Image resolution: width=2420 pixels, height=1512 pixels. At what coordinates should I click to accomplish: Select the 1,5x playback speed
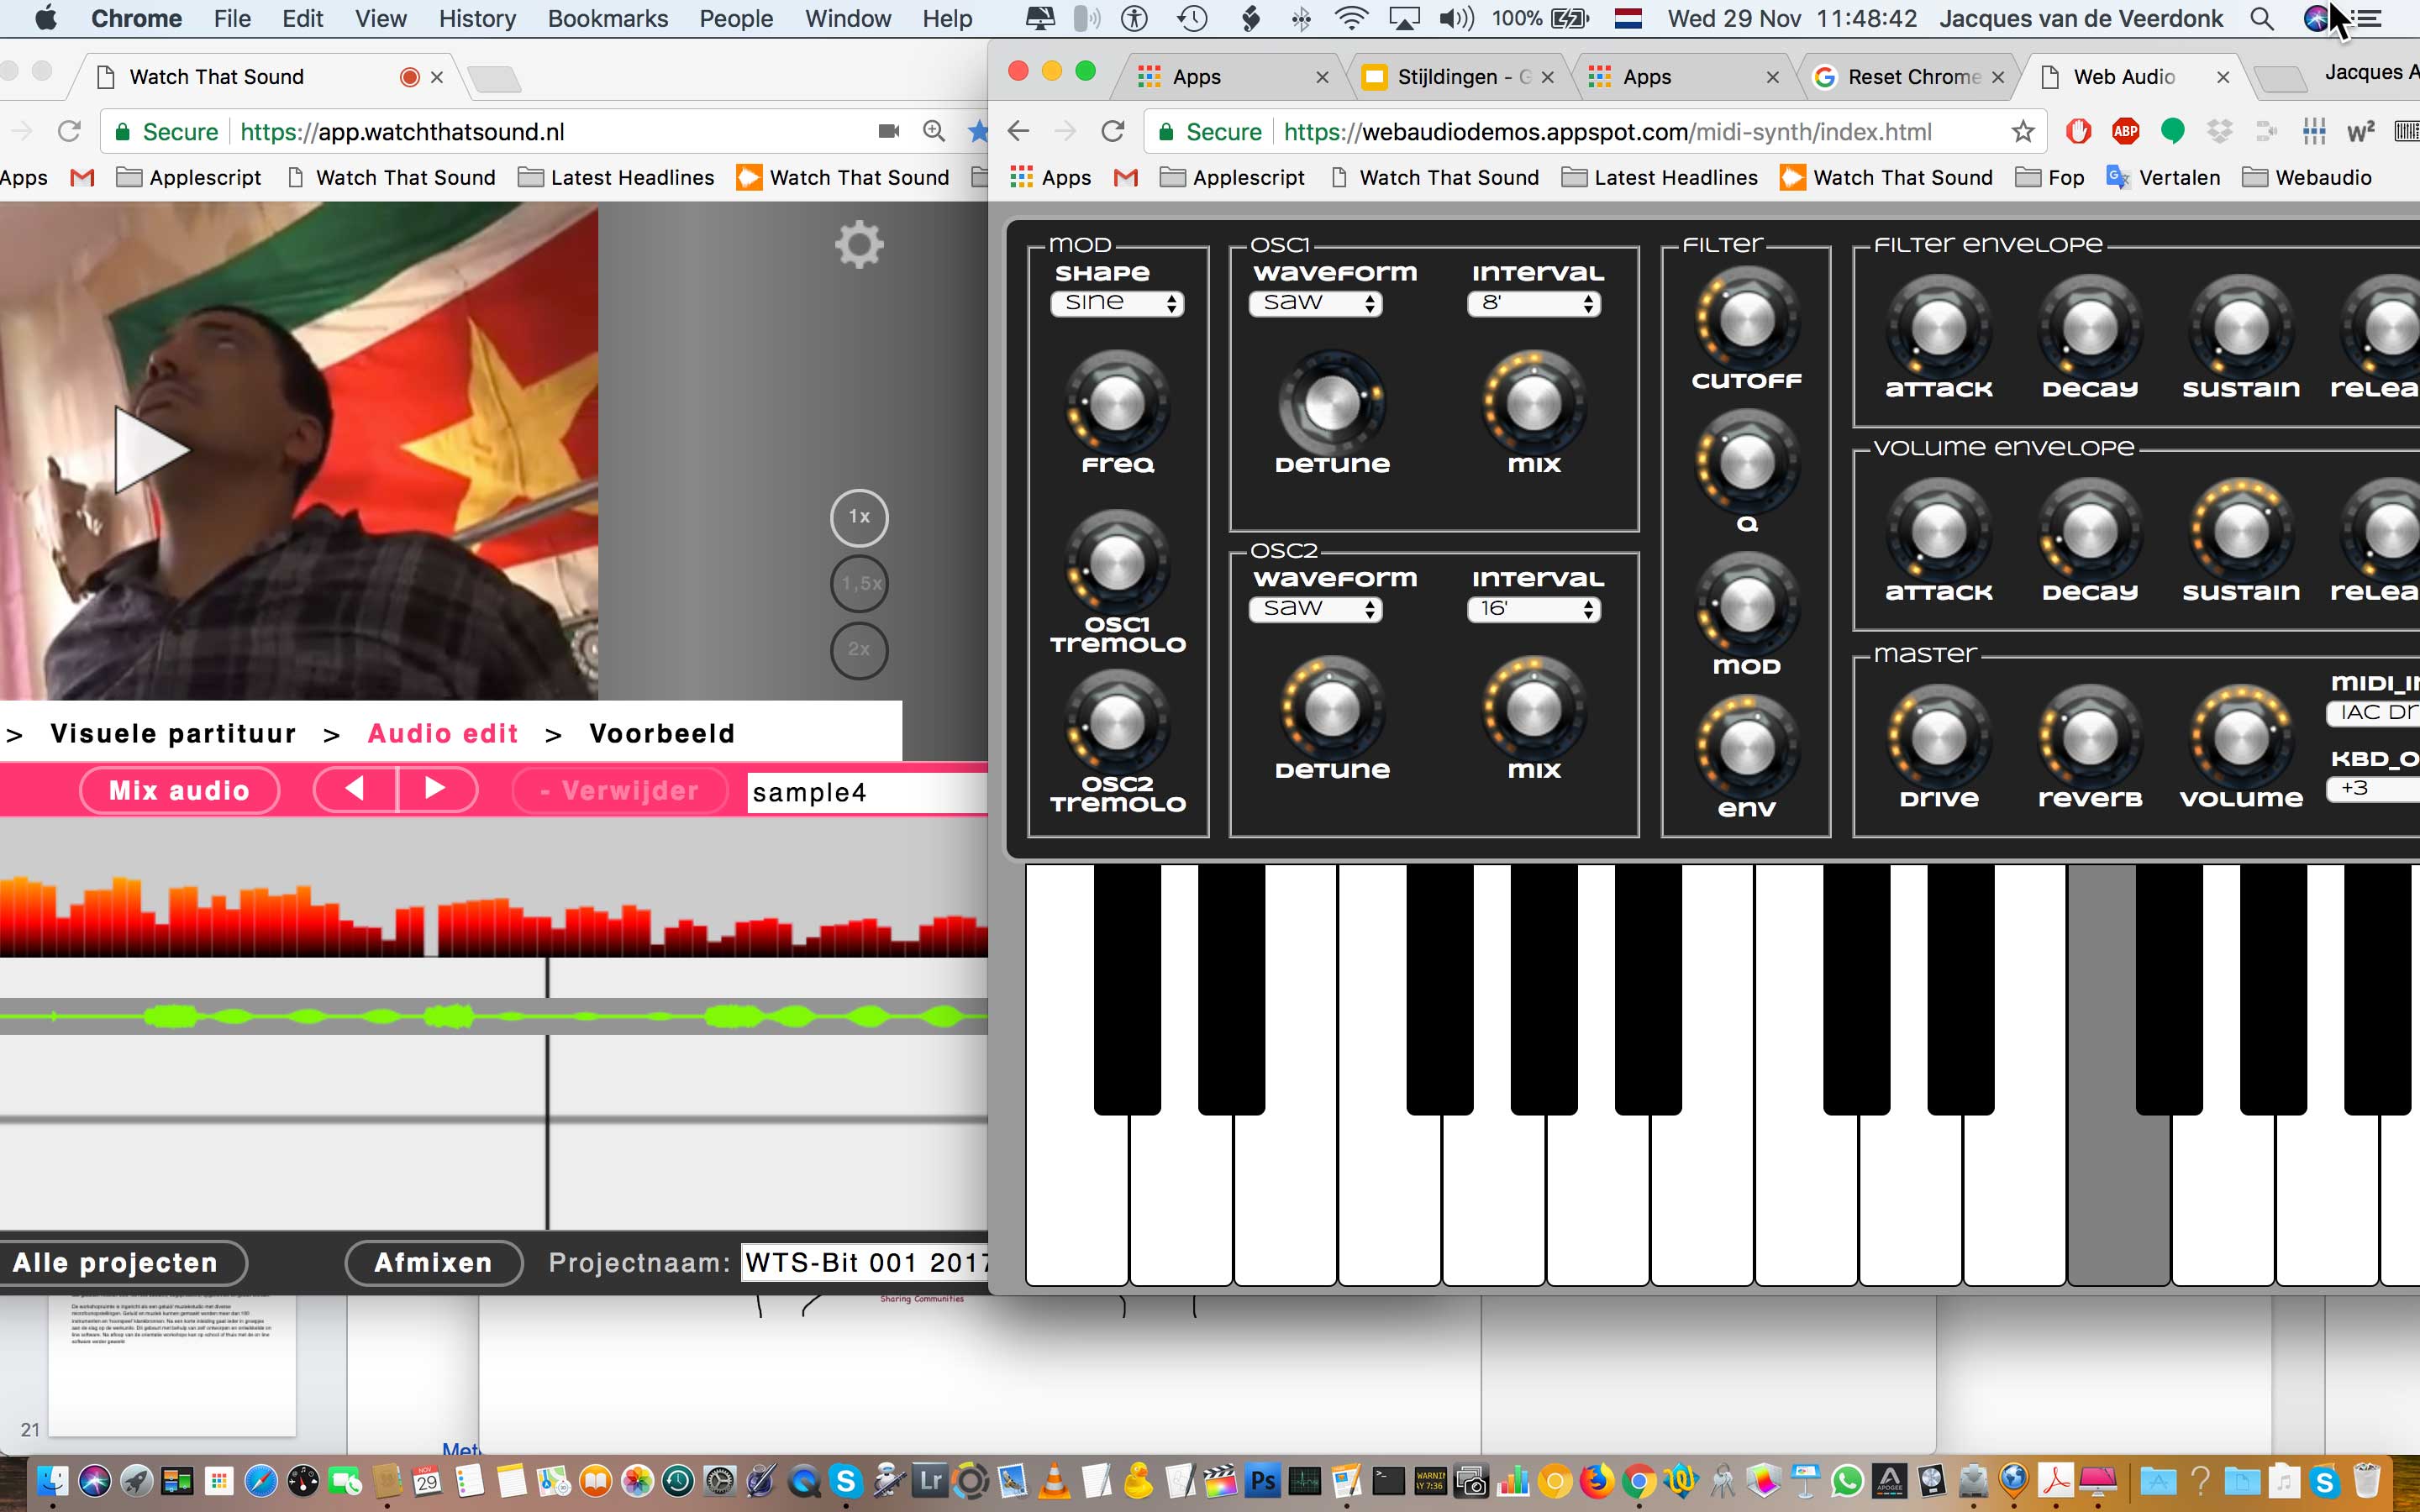(859, 584)
